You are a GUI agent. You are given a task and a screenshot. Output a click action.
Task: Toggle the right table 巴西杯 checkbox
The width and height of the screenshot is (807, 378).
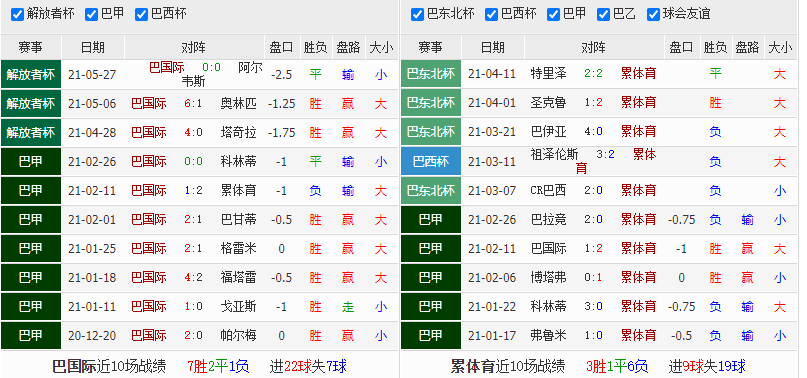pyautogui.click(x=491, y=14)
